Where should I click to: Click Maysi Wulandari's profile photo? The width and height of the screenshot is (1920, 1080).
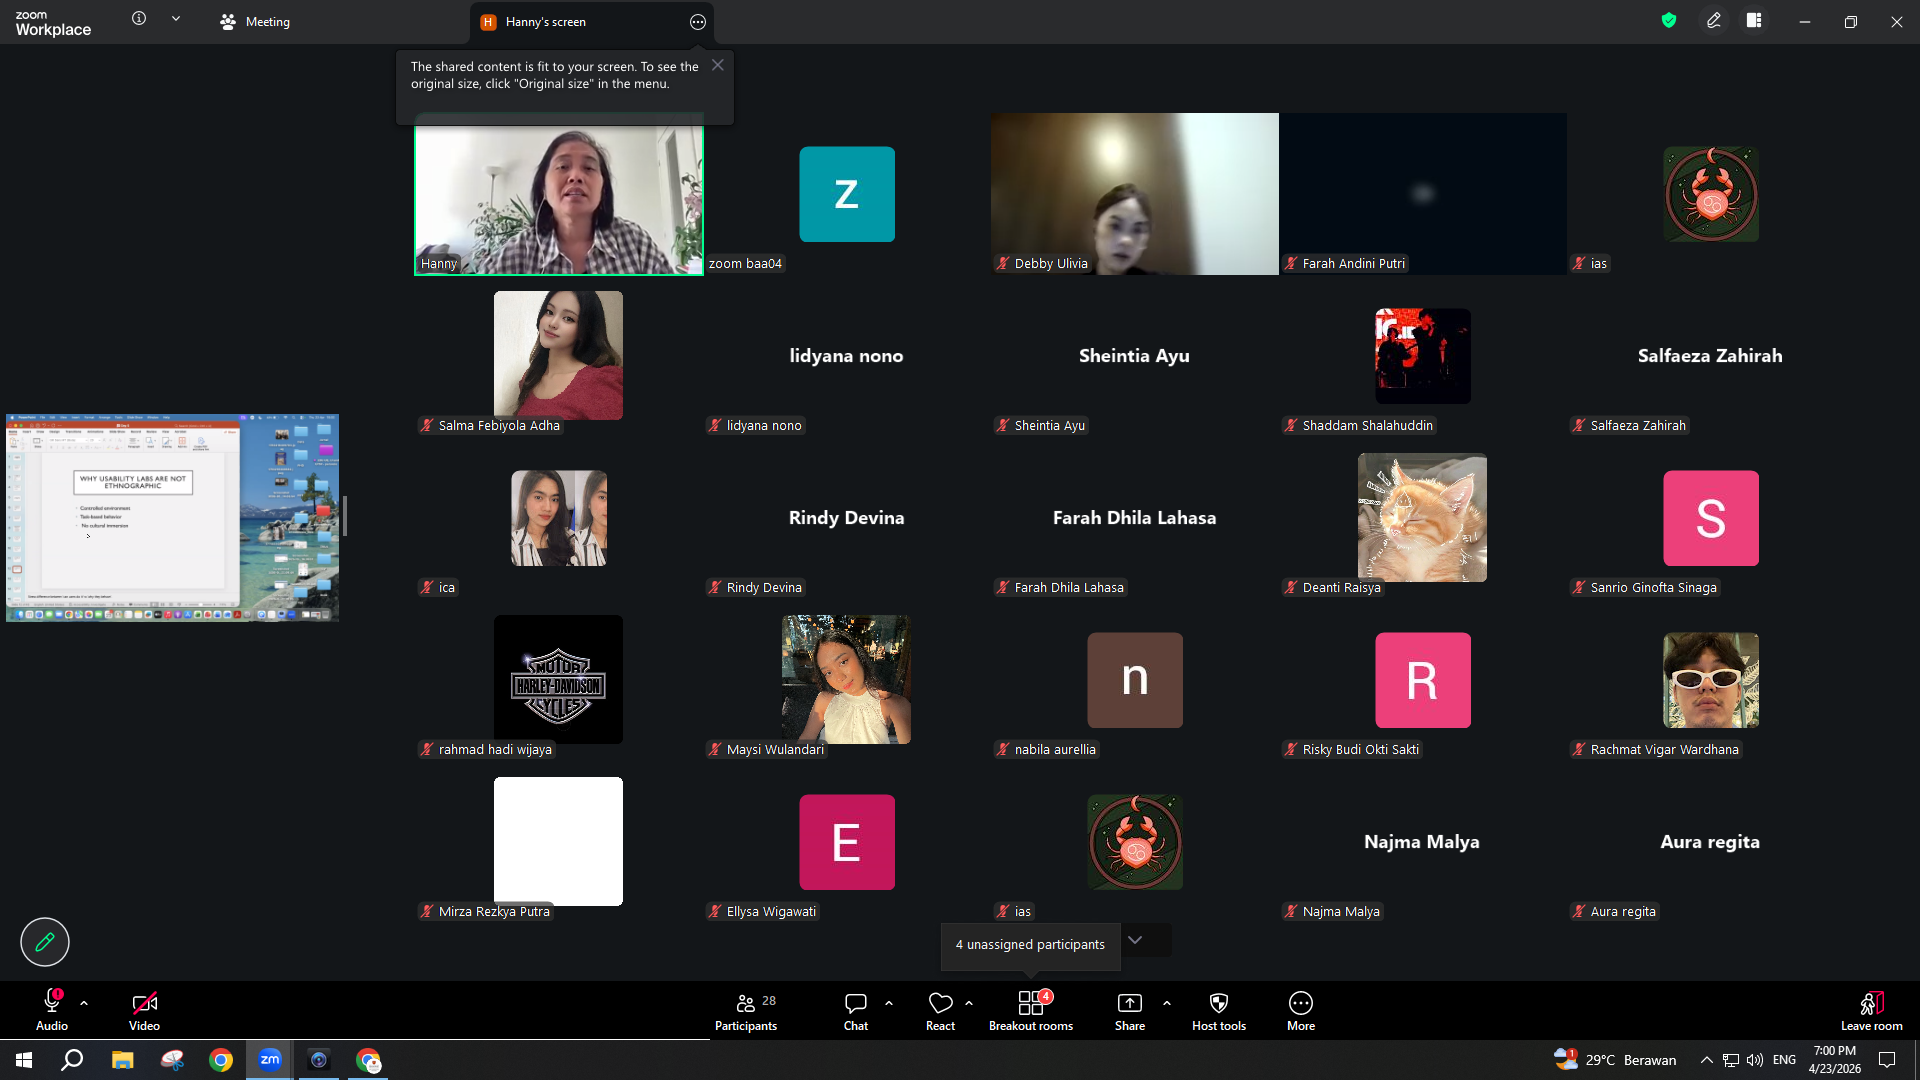[x=846, y=679]
